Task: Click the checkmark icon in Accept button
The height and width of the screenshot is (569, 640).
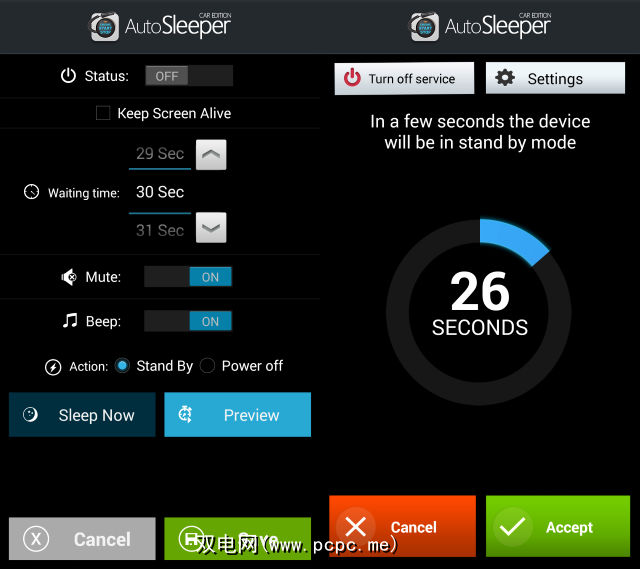Action: (512, 527)
